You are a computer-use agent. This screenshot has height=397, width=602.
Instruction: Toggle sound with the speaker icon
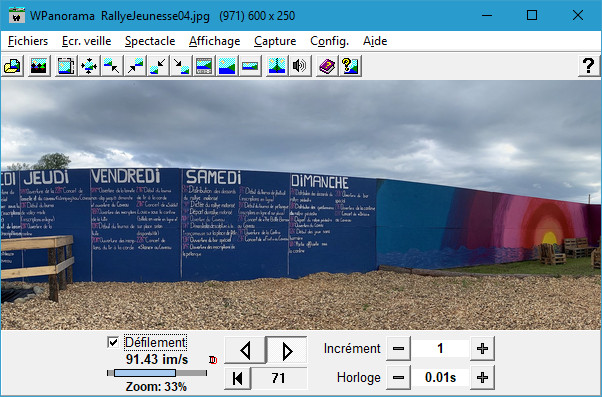[300, 66]
